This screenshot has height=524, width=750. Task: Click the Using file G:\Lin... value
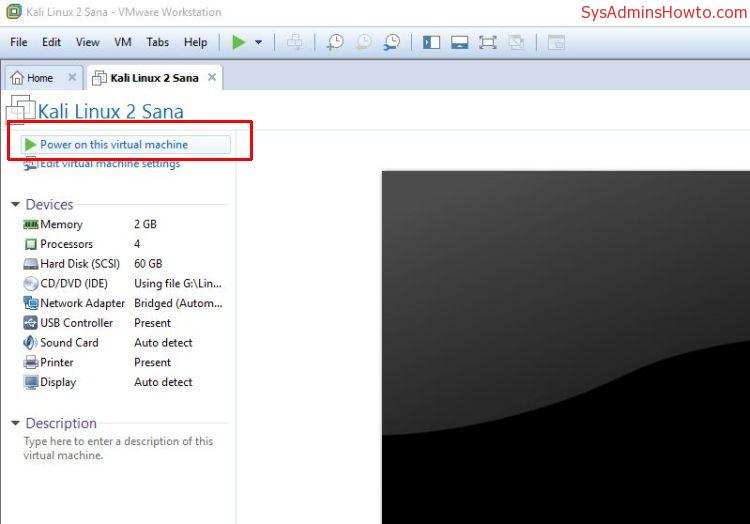(x=177, y=284)
